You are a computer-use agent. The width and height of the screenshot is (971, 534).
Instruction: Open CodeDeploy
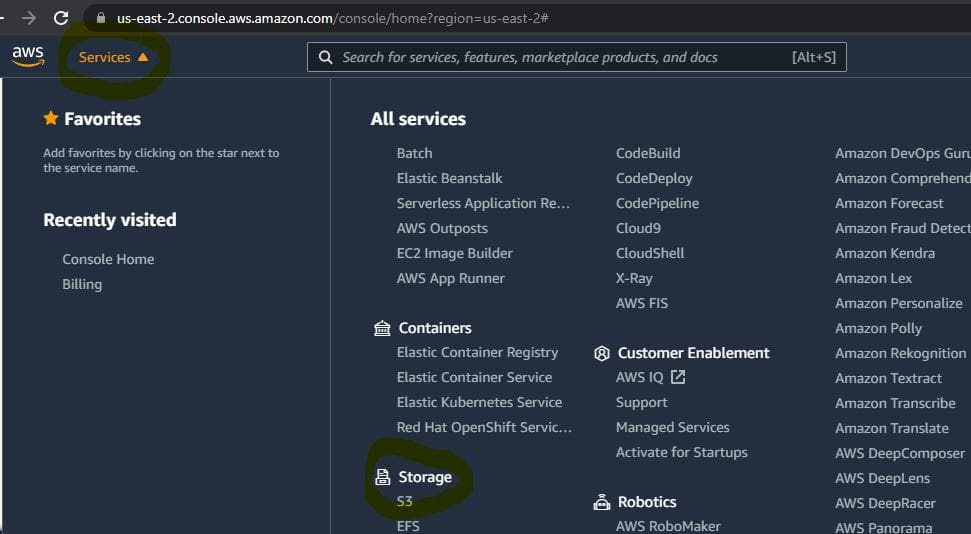tap(654, 178)
